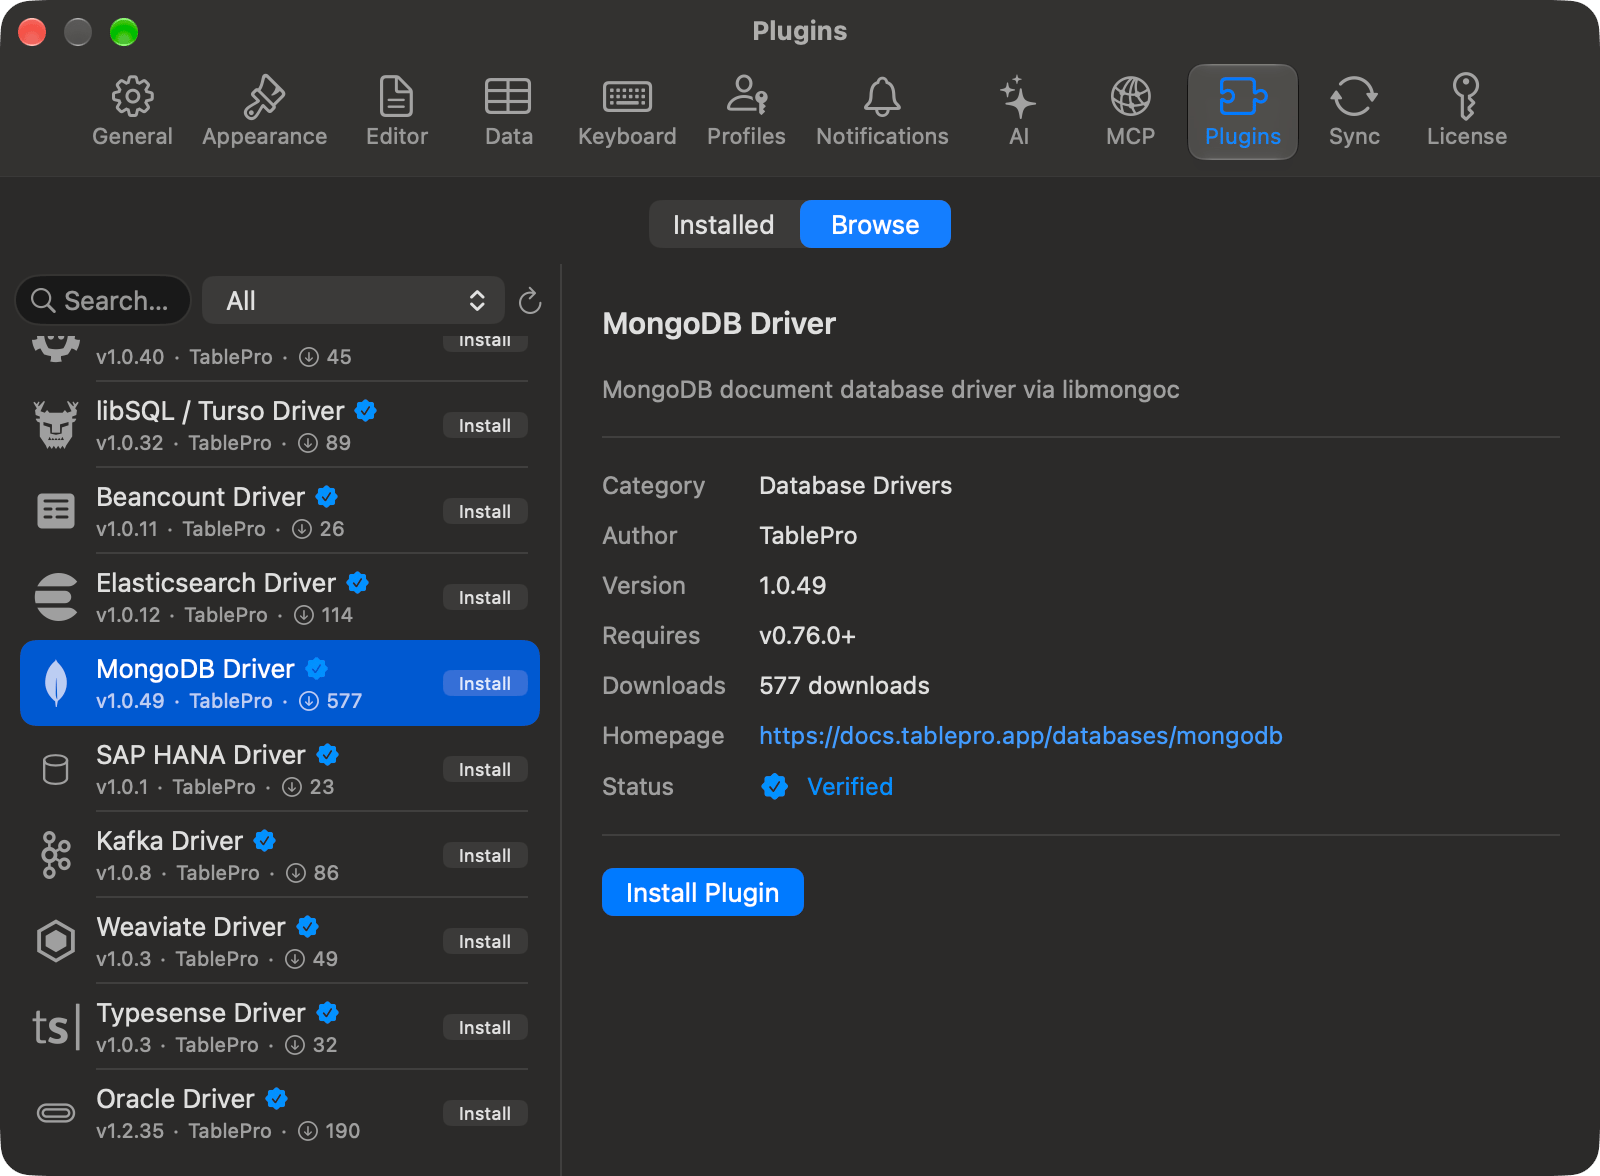Open Editor settings tab
Screen dimensions: 1600x1176
(x=397, y=112)
